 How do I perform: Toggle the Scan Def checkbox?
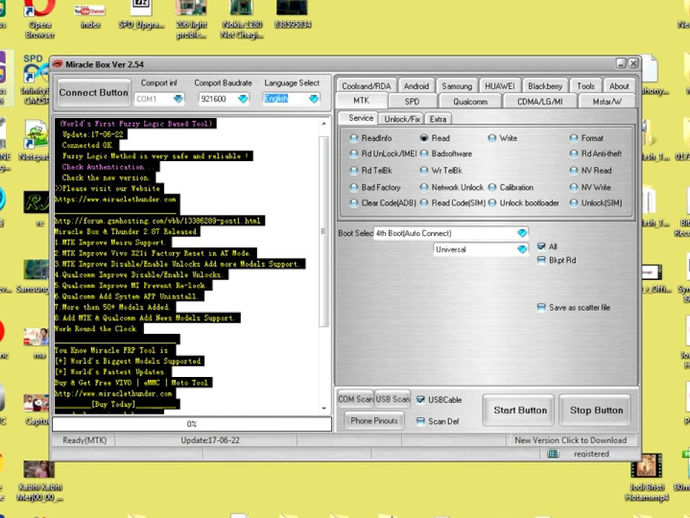click(421, 421)
